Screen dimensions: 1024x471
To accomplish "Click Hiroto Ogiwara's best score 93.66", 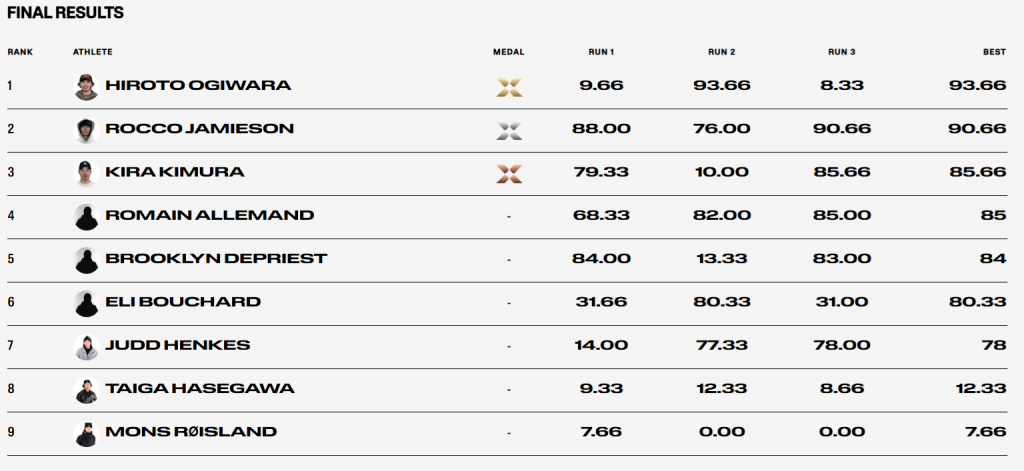I will 977,86.
